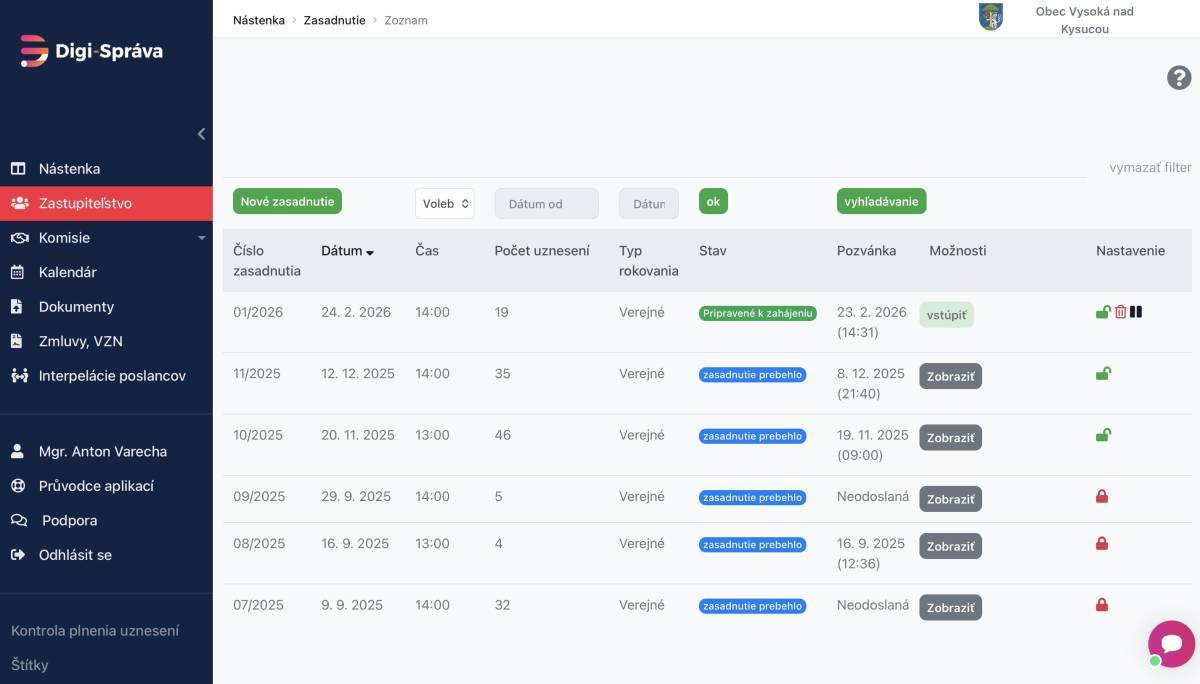
Task: Click Odhlásit se logout icon
Action: (x=18, y=555)
